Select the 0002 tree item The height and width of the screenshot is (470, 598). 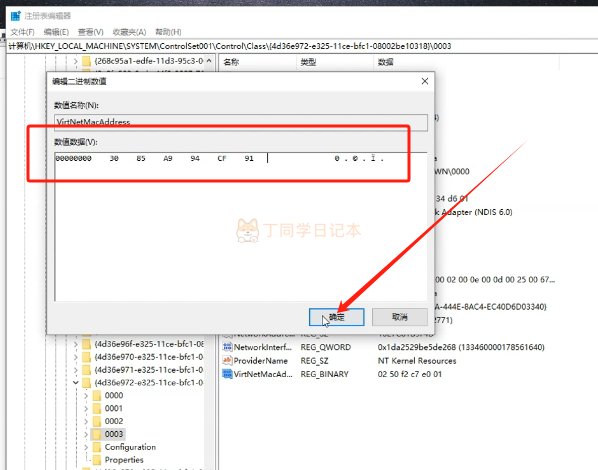114,421
